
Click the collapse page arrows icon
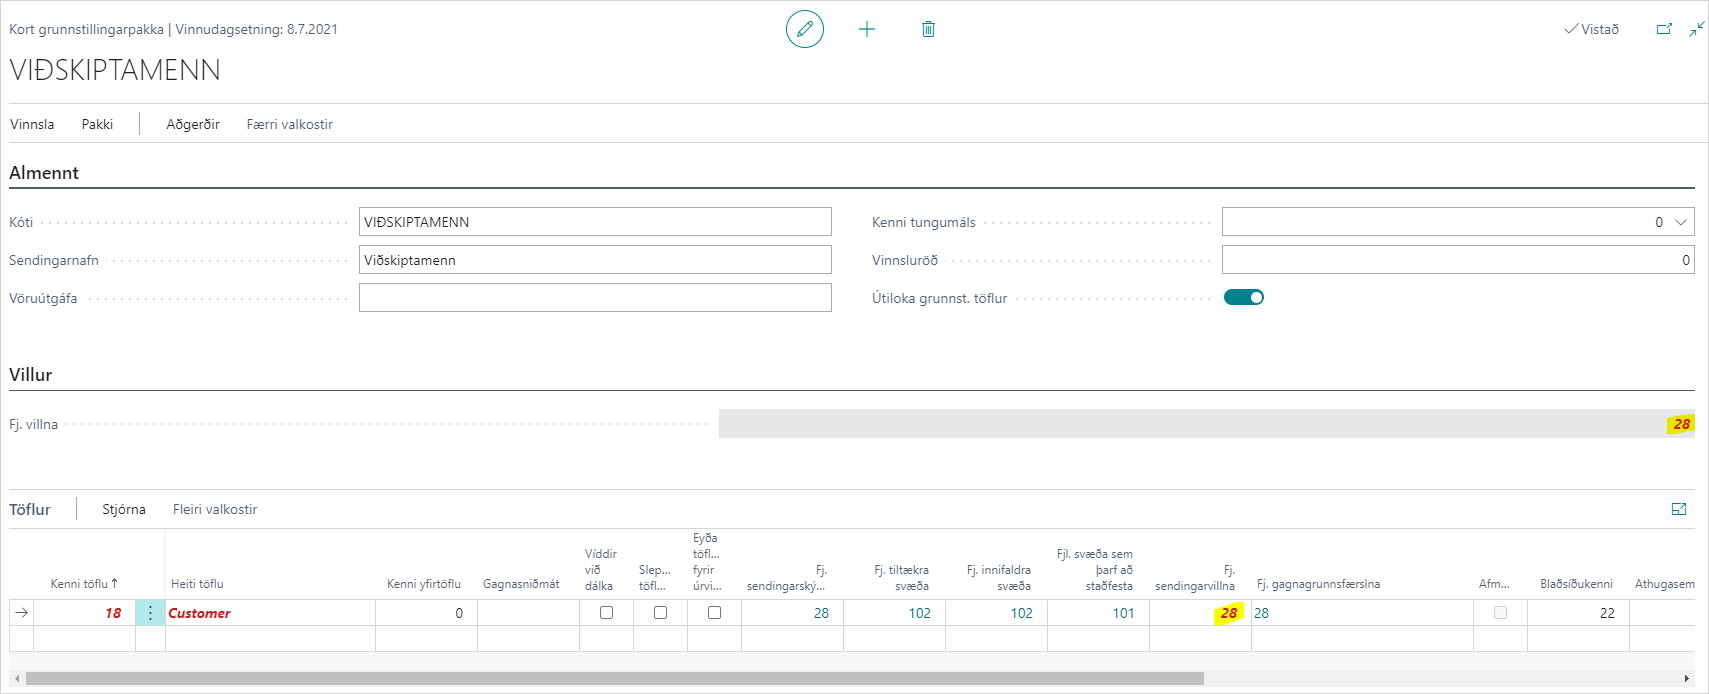point(1697,29)
